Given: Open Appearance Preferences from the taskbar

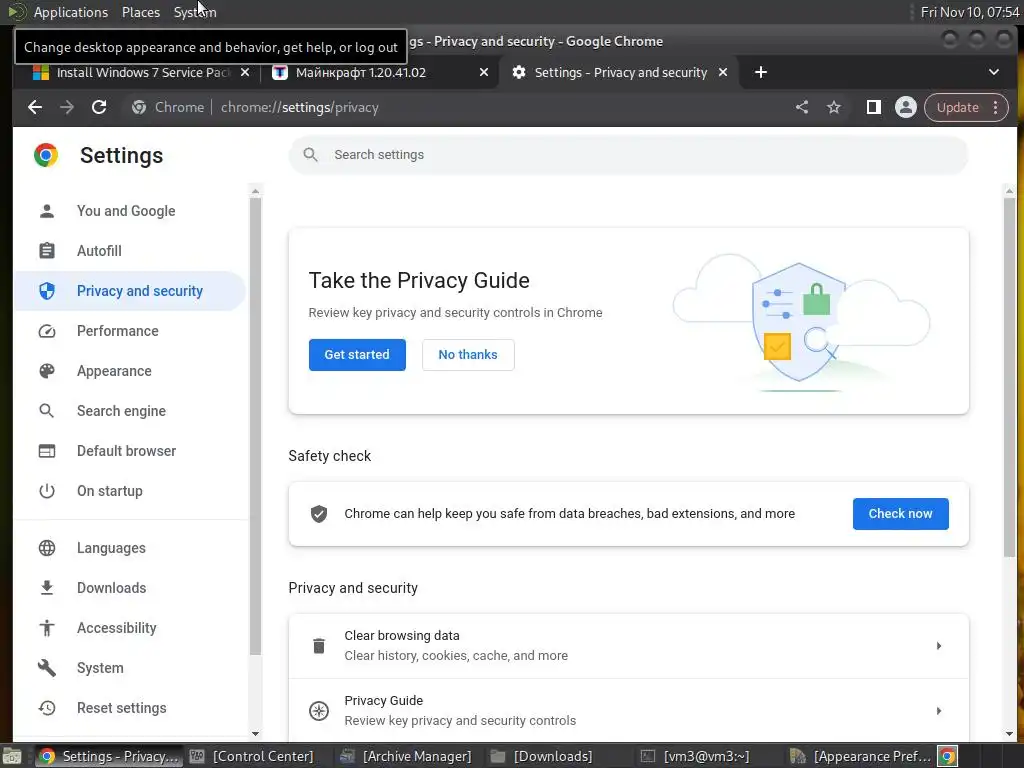Looking at the screenshot, I should click(860, 756).
